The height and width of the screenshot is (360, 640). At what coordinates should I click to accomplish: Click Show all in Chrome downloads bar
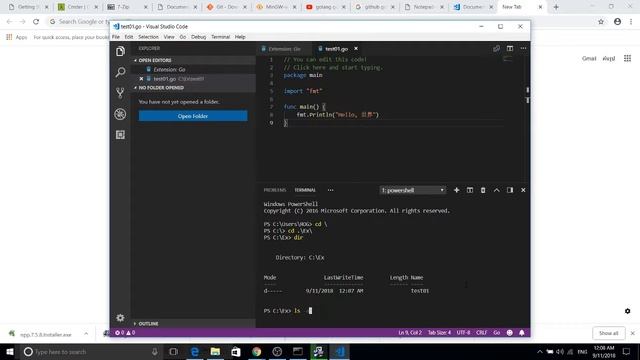[608, 333]
